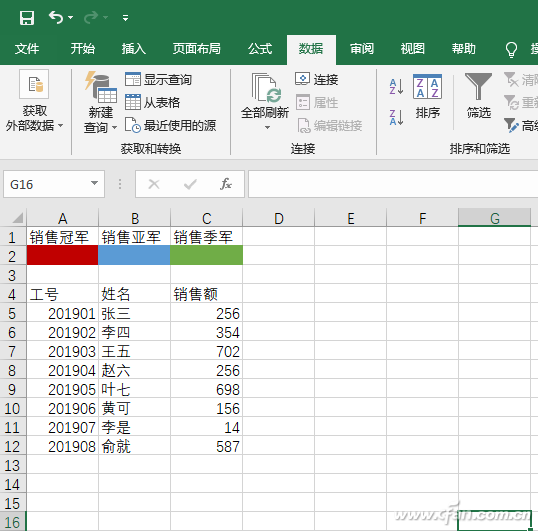Image resolution: width=538 pixels, height=531 pixels.
Task: Open the Sort dialog icon (排序)
Action: coord(427,86)
